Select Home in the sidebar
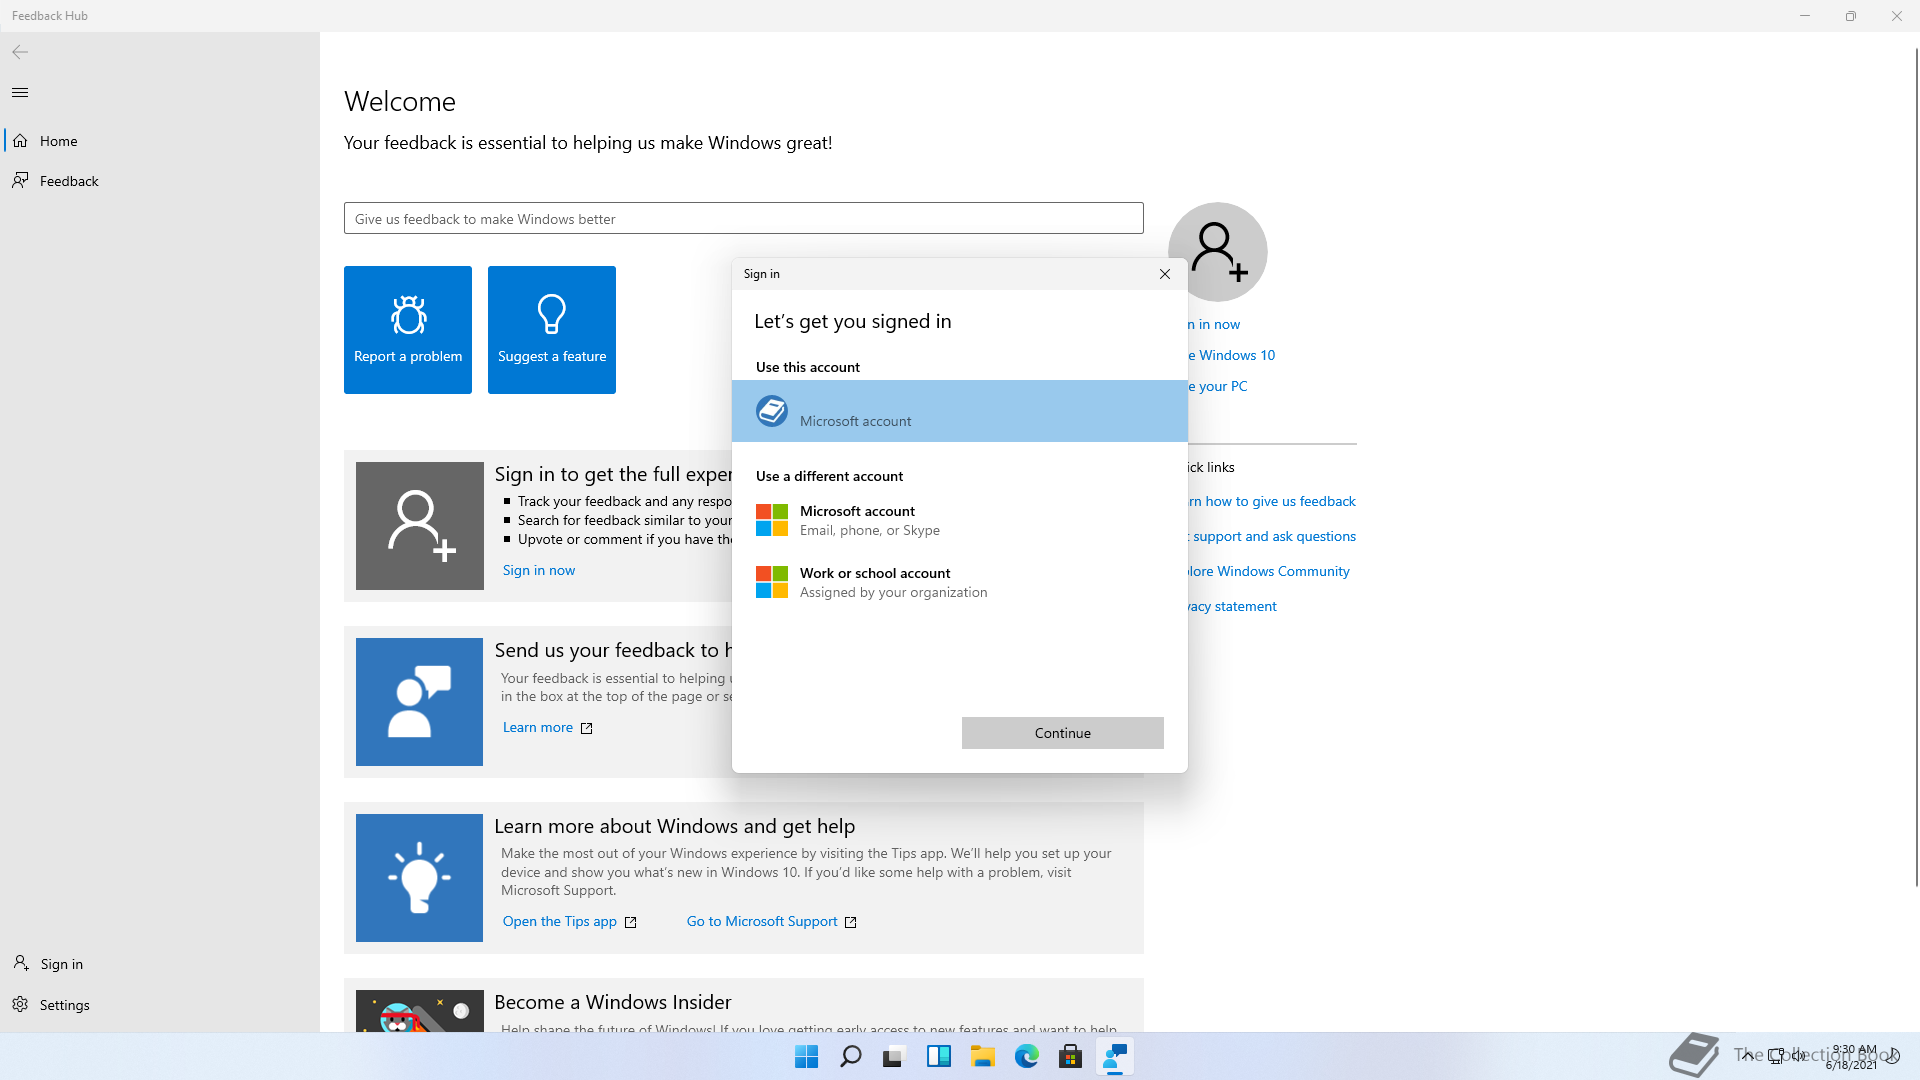1920x1080 pixels. pos(58,141)
